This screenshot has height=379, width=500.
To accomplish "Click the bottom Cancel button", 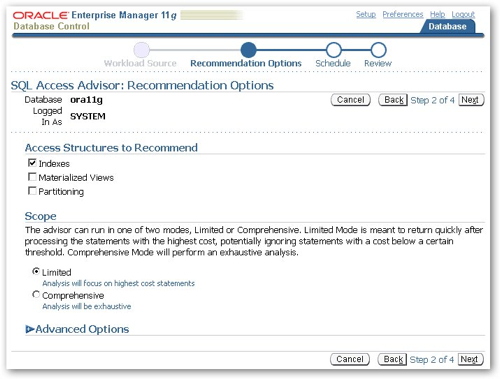I will [x=350, y=359].
